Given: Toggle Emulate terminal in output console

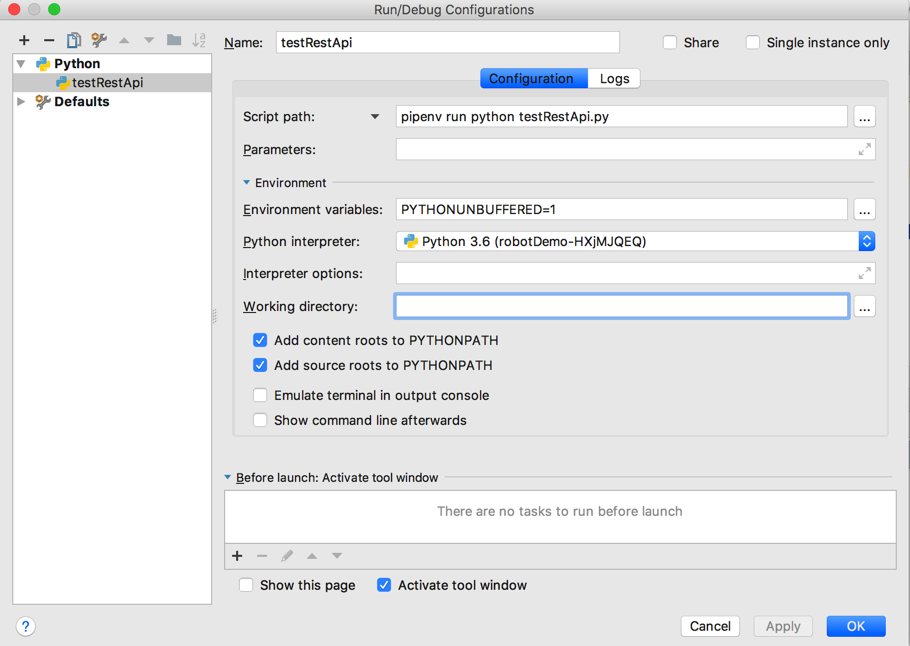Looking at the screenshot, I should [260, 395].
